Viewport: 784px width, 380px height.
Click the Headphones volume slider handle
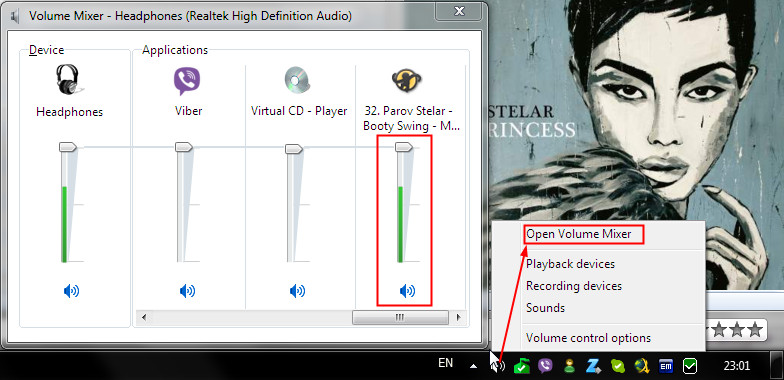click(x=67, y=146)
